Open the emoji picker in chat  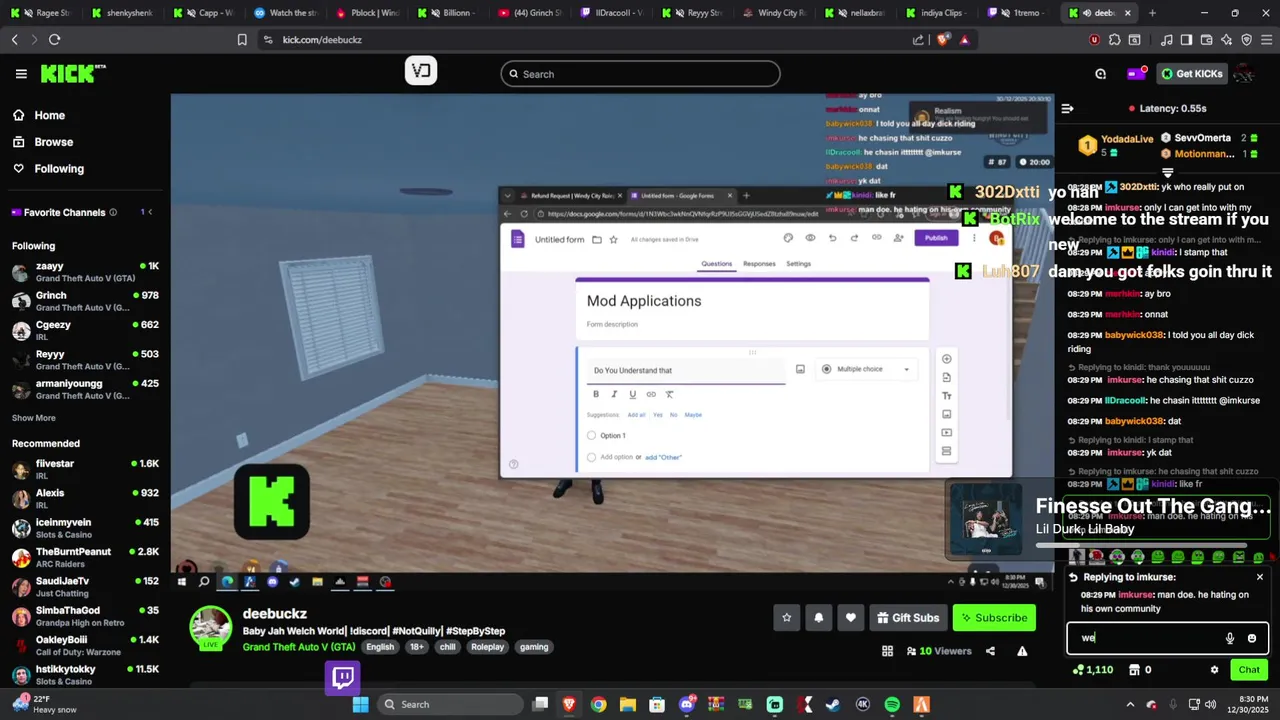tap(1251, 638)
